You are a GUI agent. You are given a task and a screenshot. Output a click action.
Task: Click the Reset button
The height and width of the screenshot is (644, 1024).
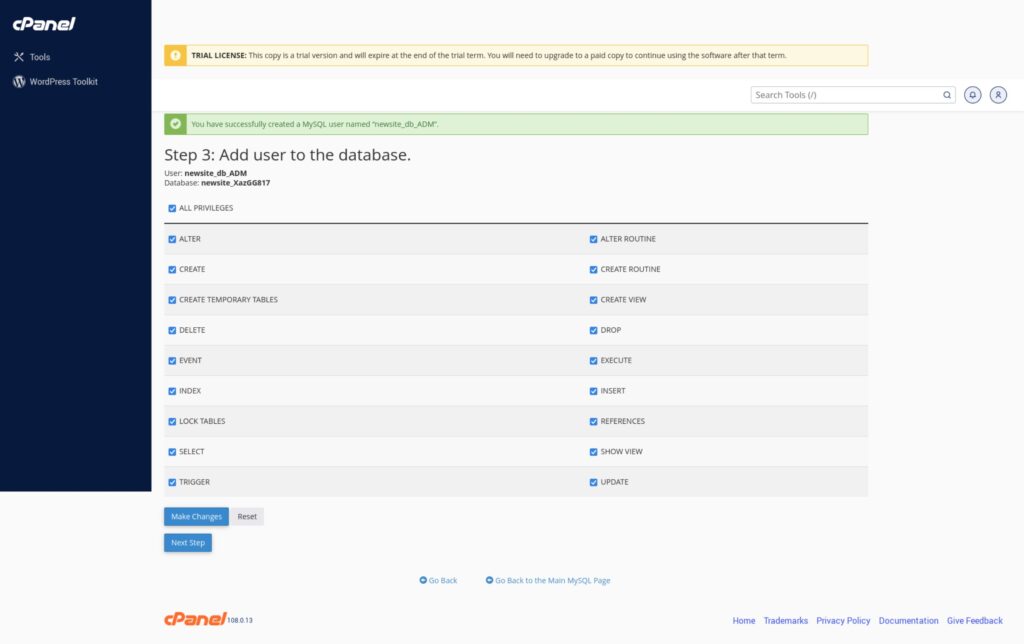[x=246, y=516]
